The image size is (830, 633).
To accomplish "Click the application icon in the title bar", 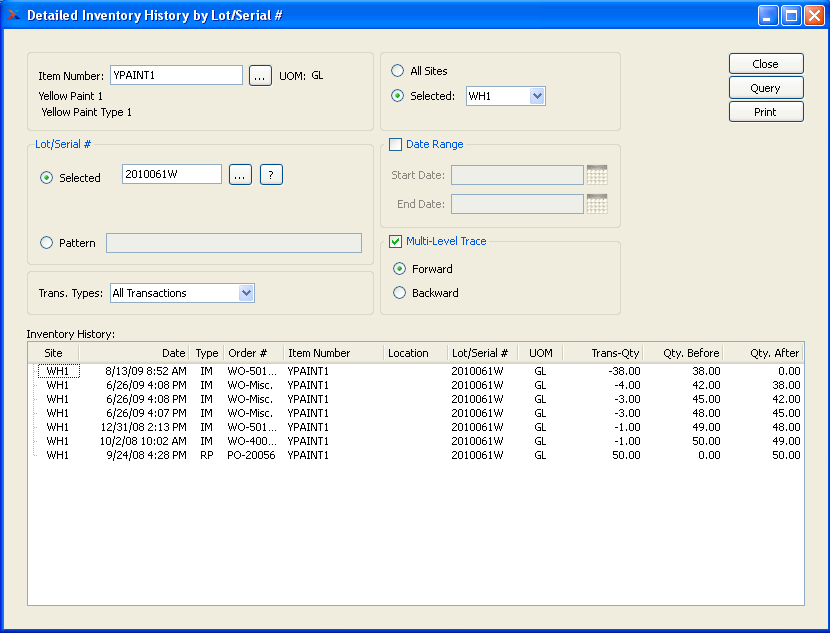I will tap(14, 15).
